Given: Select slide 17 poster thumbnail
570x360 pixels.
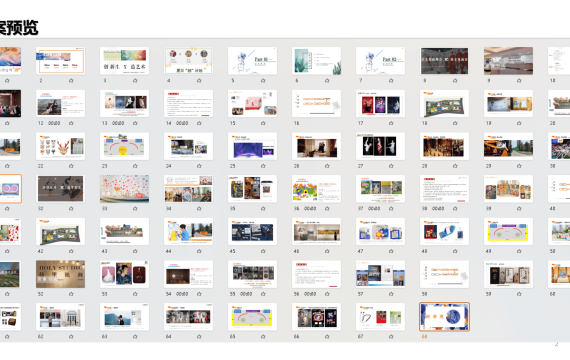Looking at the screenshot, I should (x=380, y=103).
